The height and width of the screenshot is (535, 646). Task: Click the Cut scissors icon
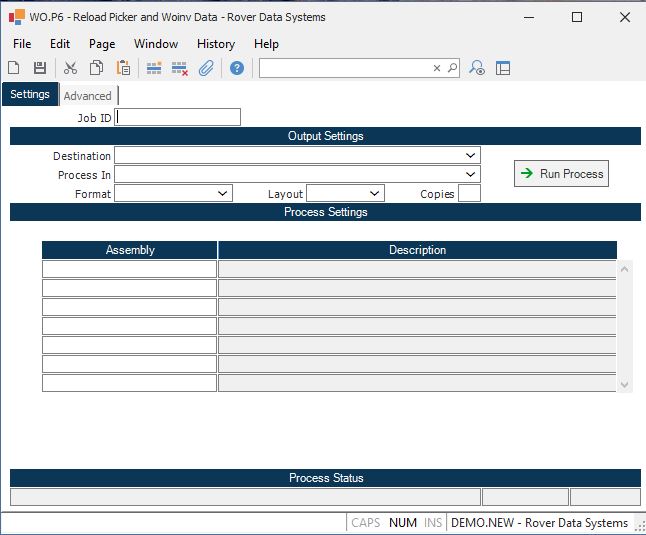click(x=70, y=68)
